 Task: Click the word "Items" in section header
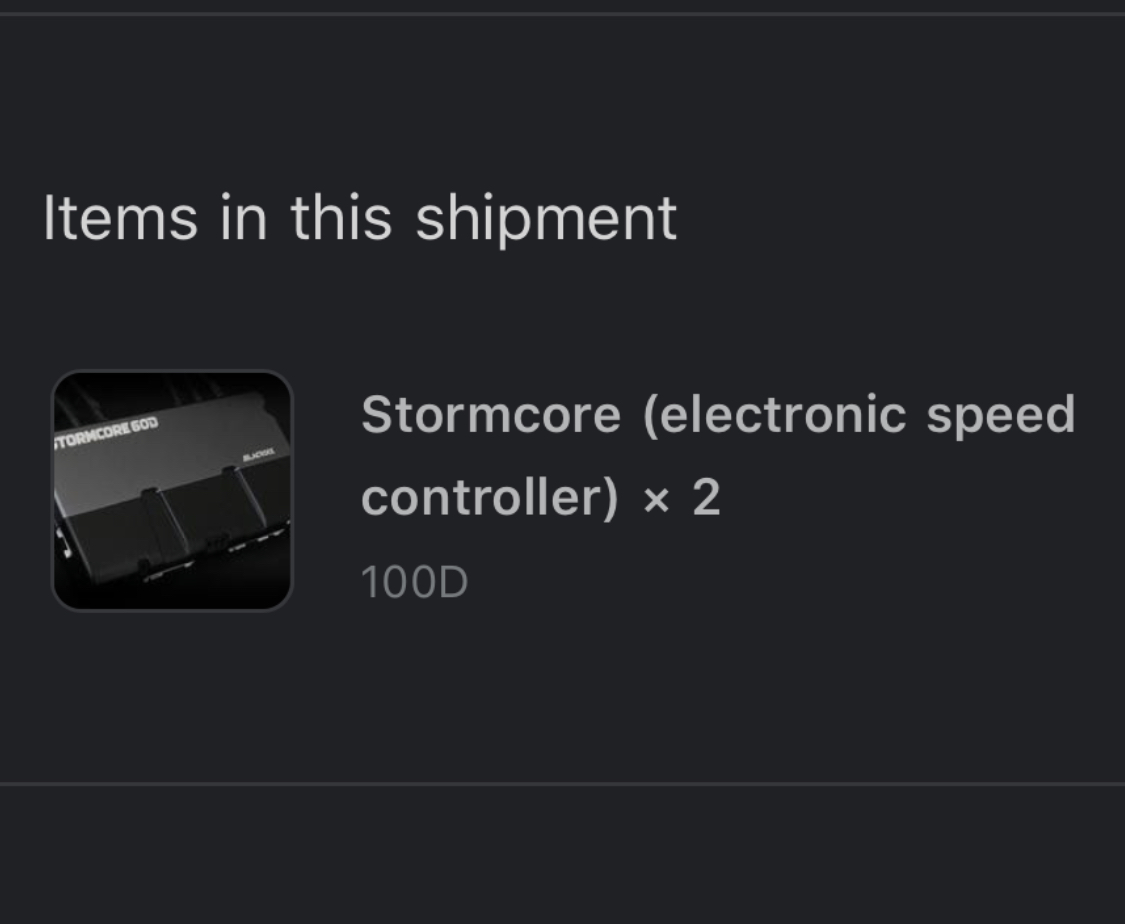pos(120,218)
